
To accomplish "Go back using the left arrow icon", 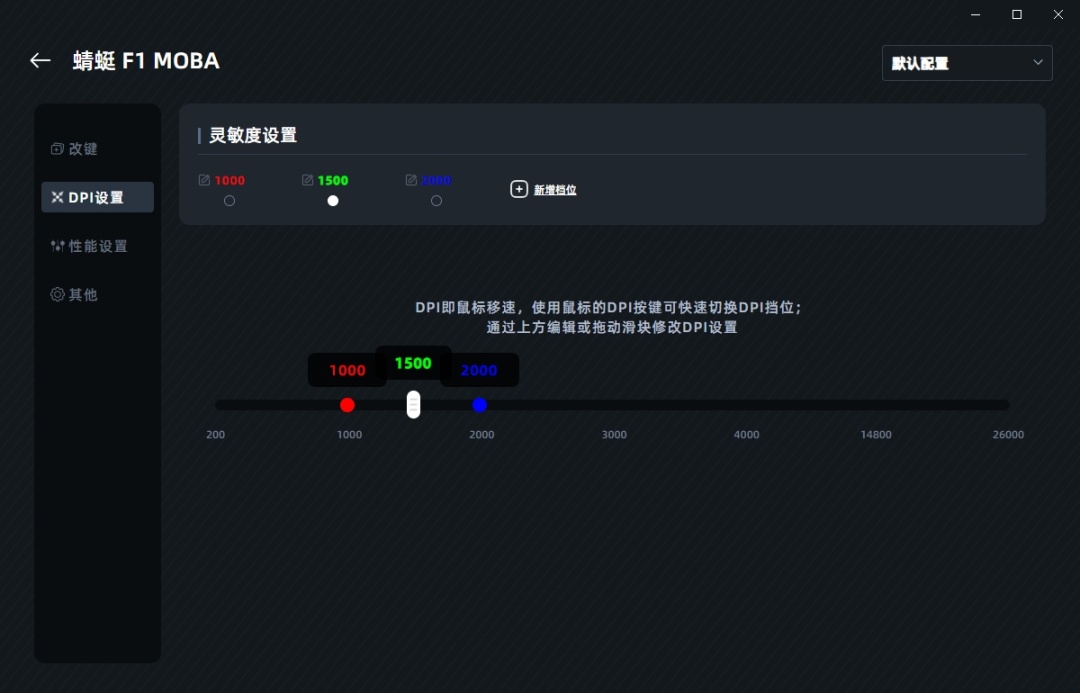I will click(x=40, y=61).
